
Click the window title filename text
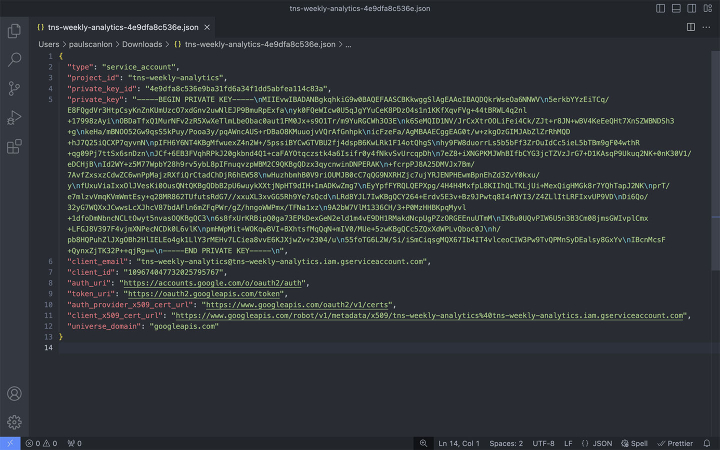(360, 8)
